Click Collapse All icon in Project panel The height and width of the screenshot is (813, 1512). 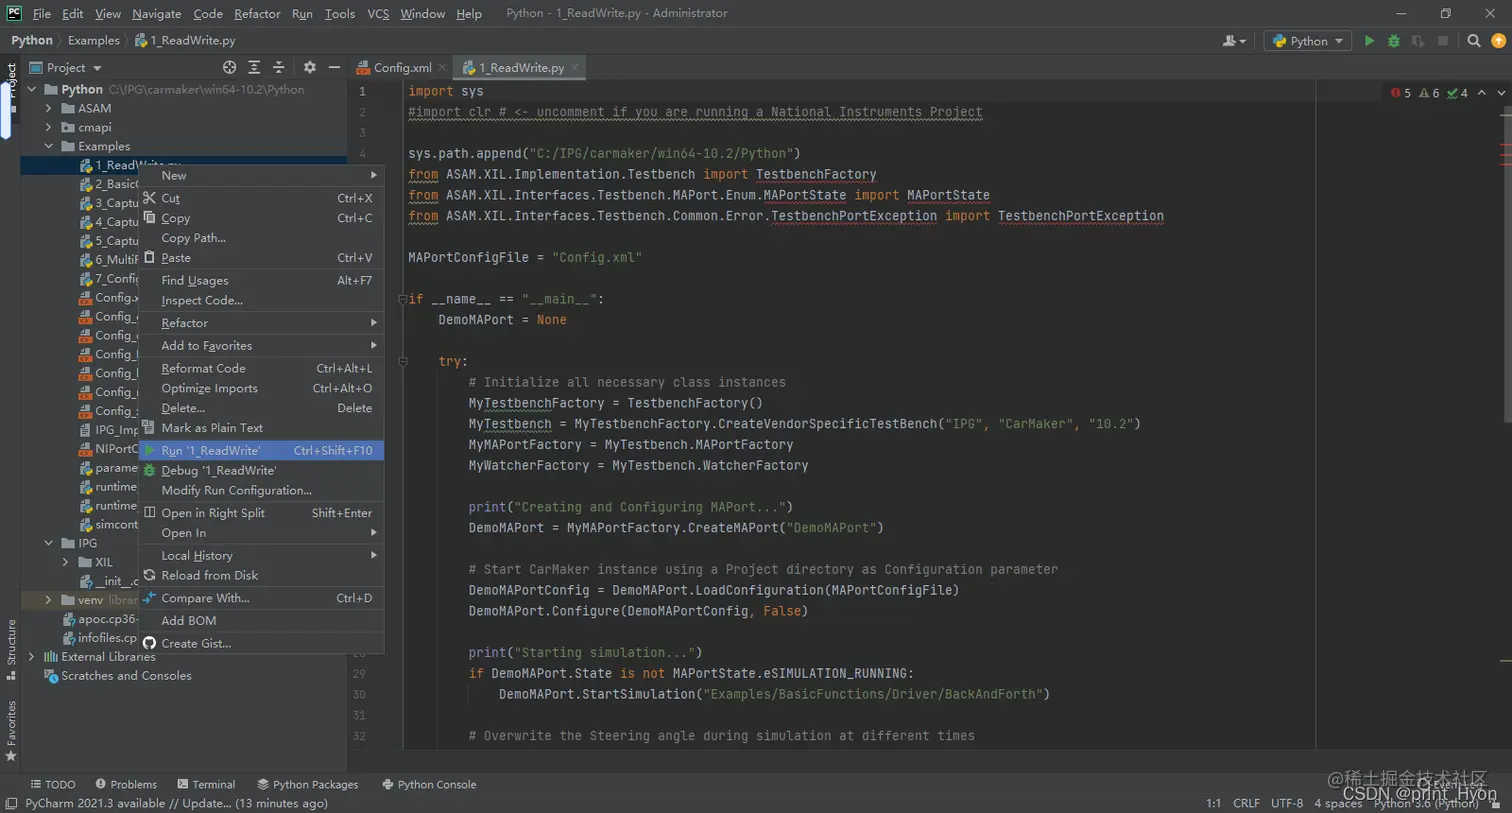[x=279, y=67]
